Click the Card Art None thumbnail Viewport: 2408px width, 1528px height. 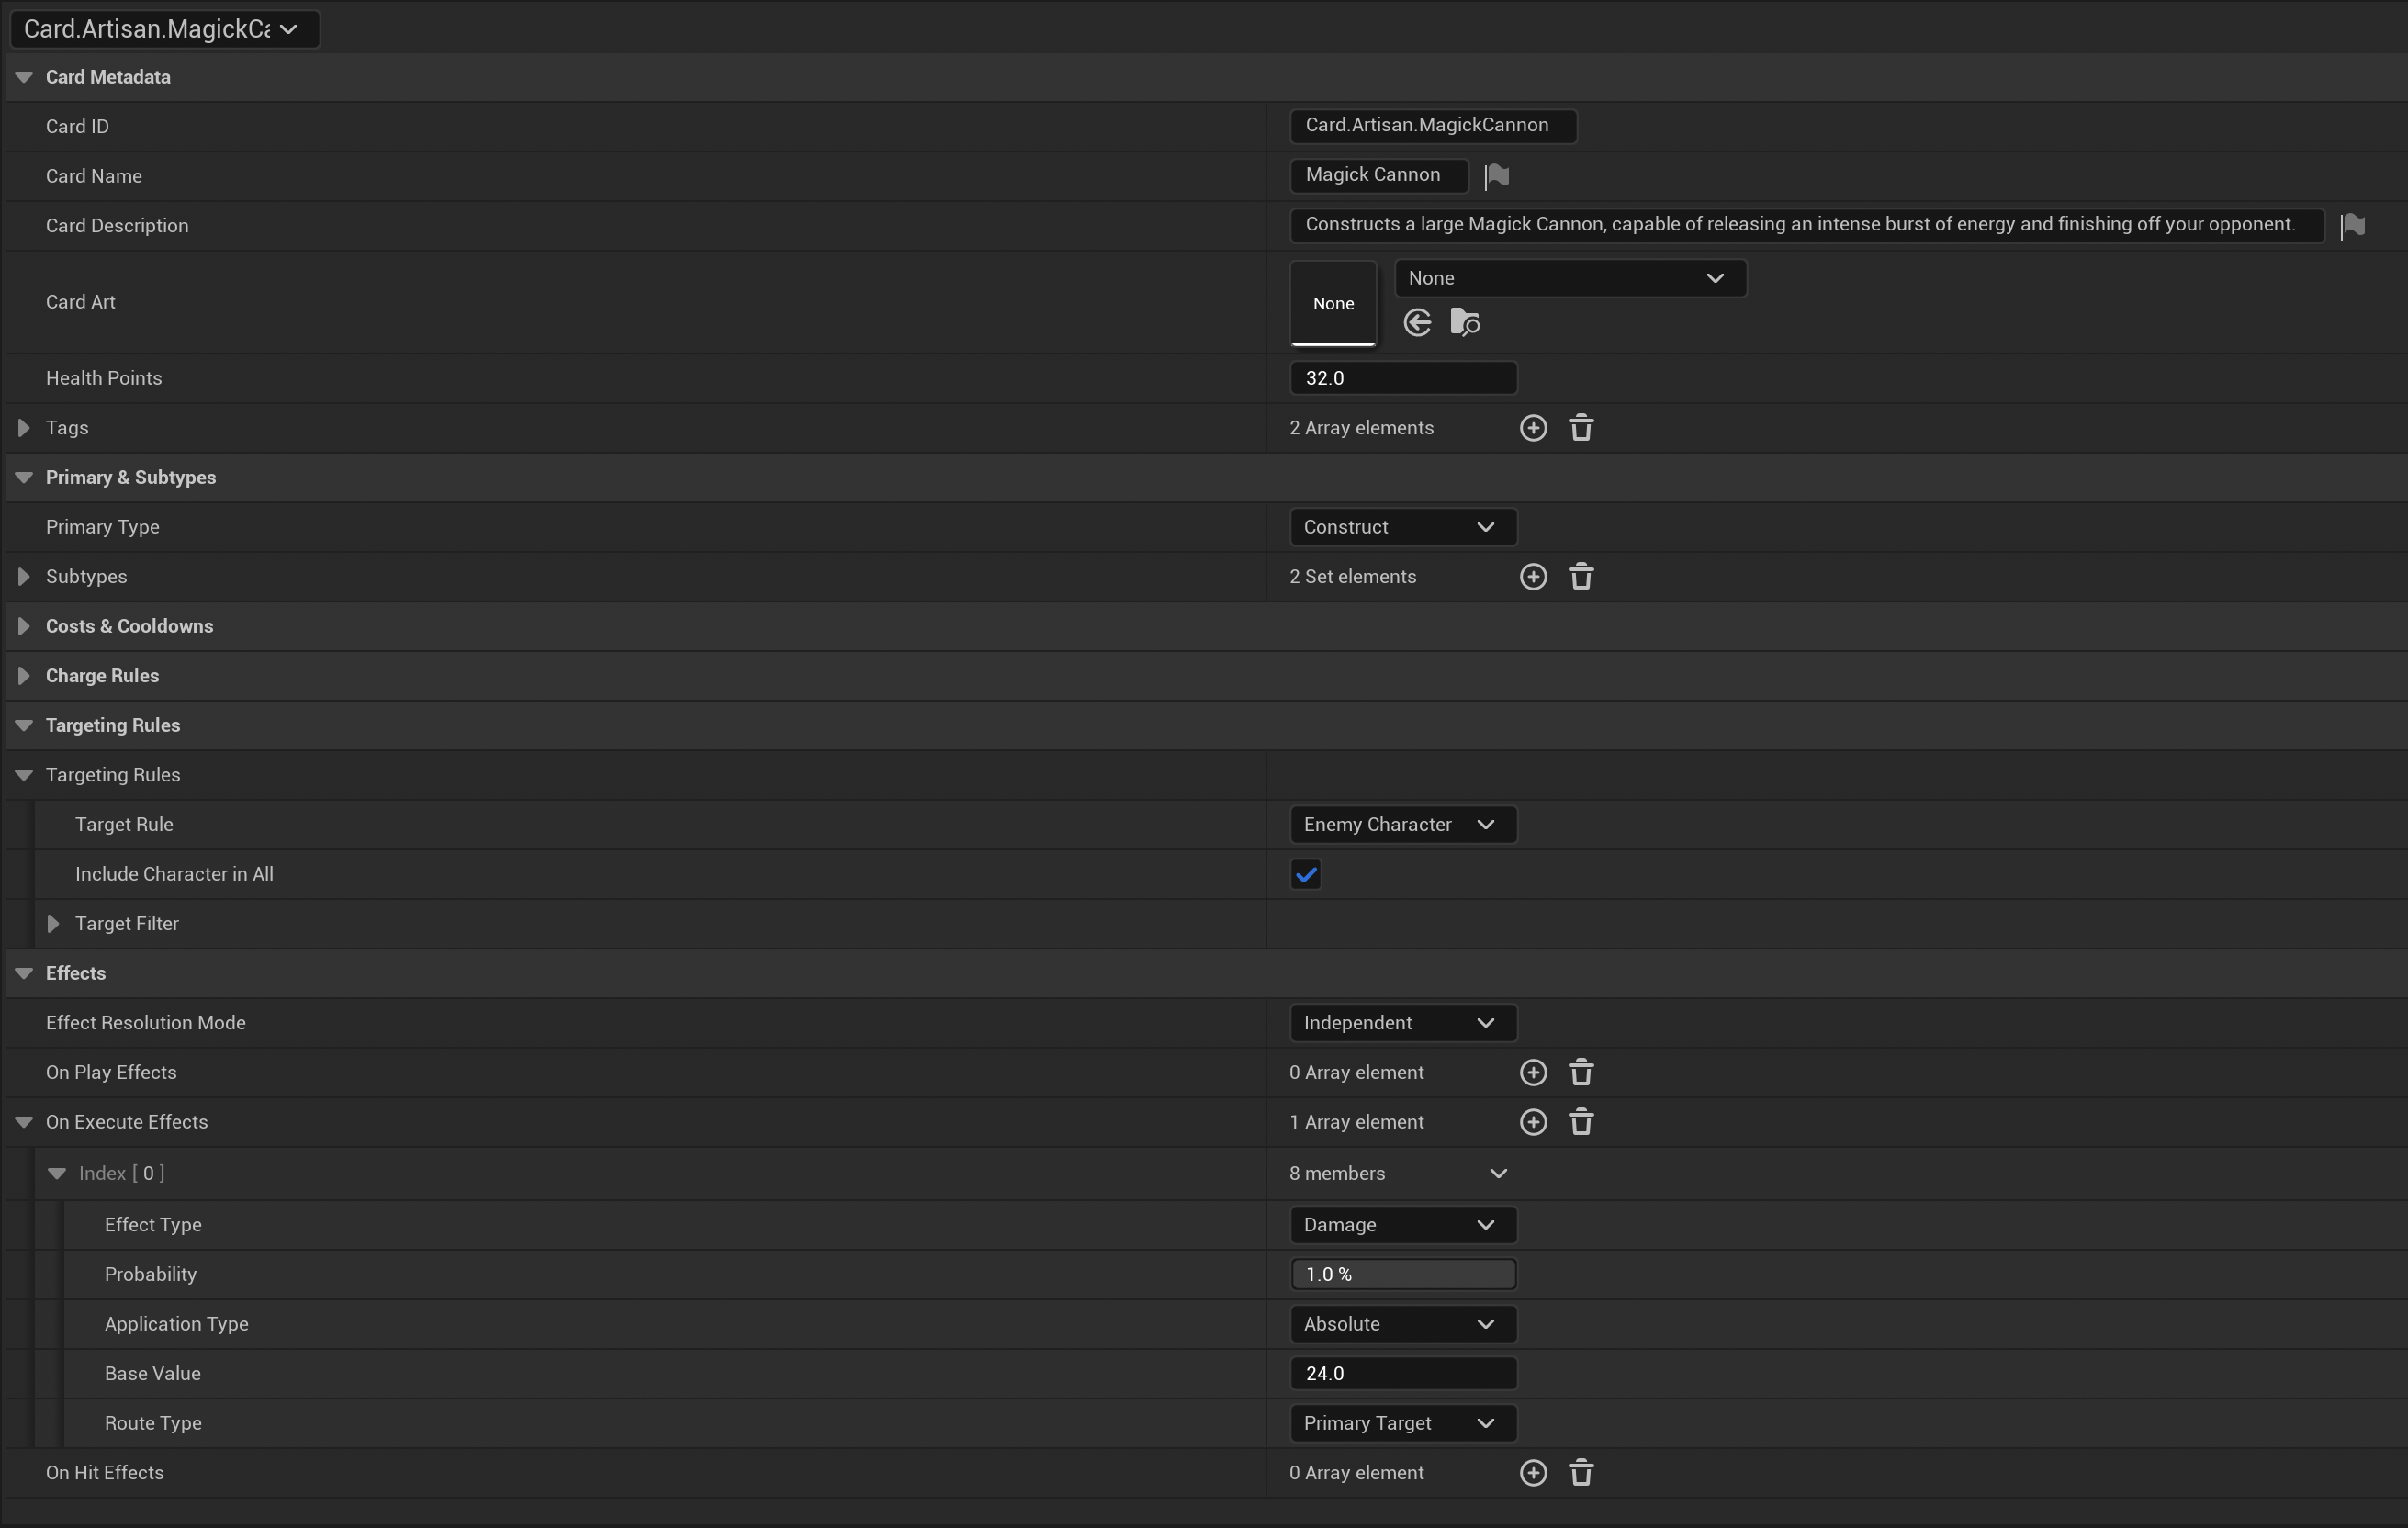(1333, 303)
